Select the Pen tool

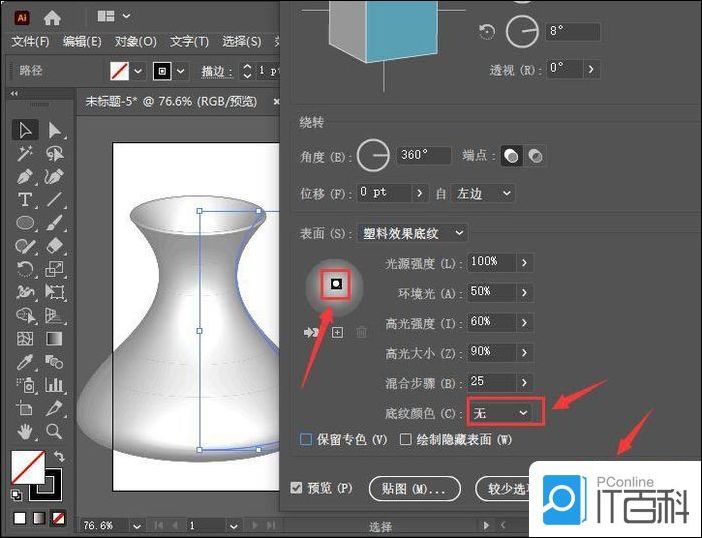25,176
